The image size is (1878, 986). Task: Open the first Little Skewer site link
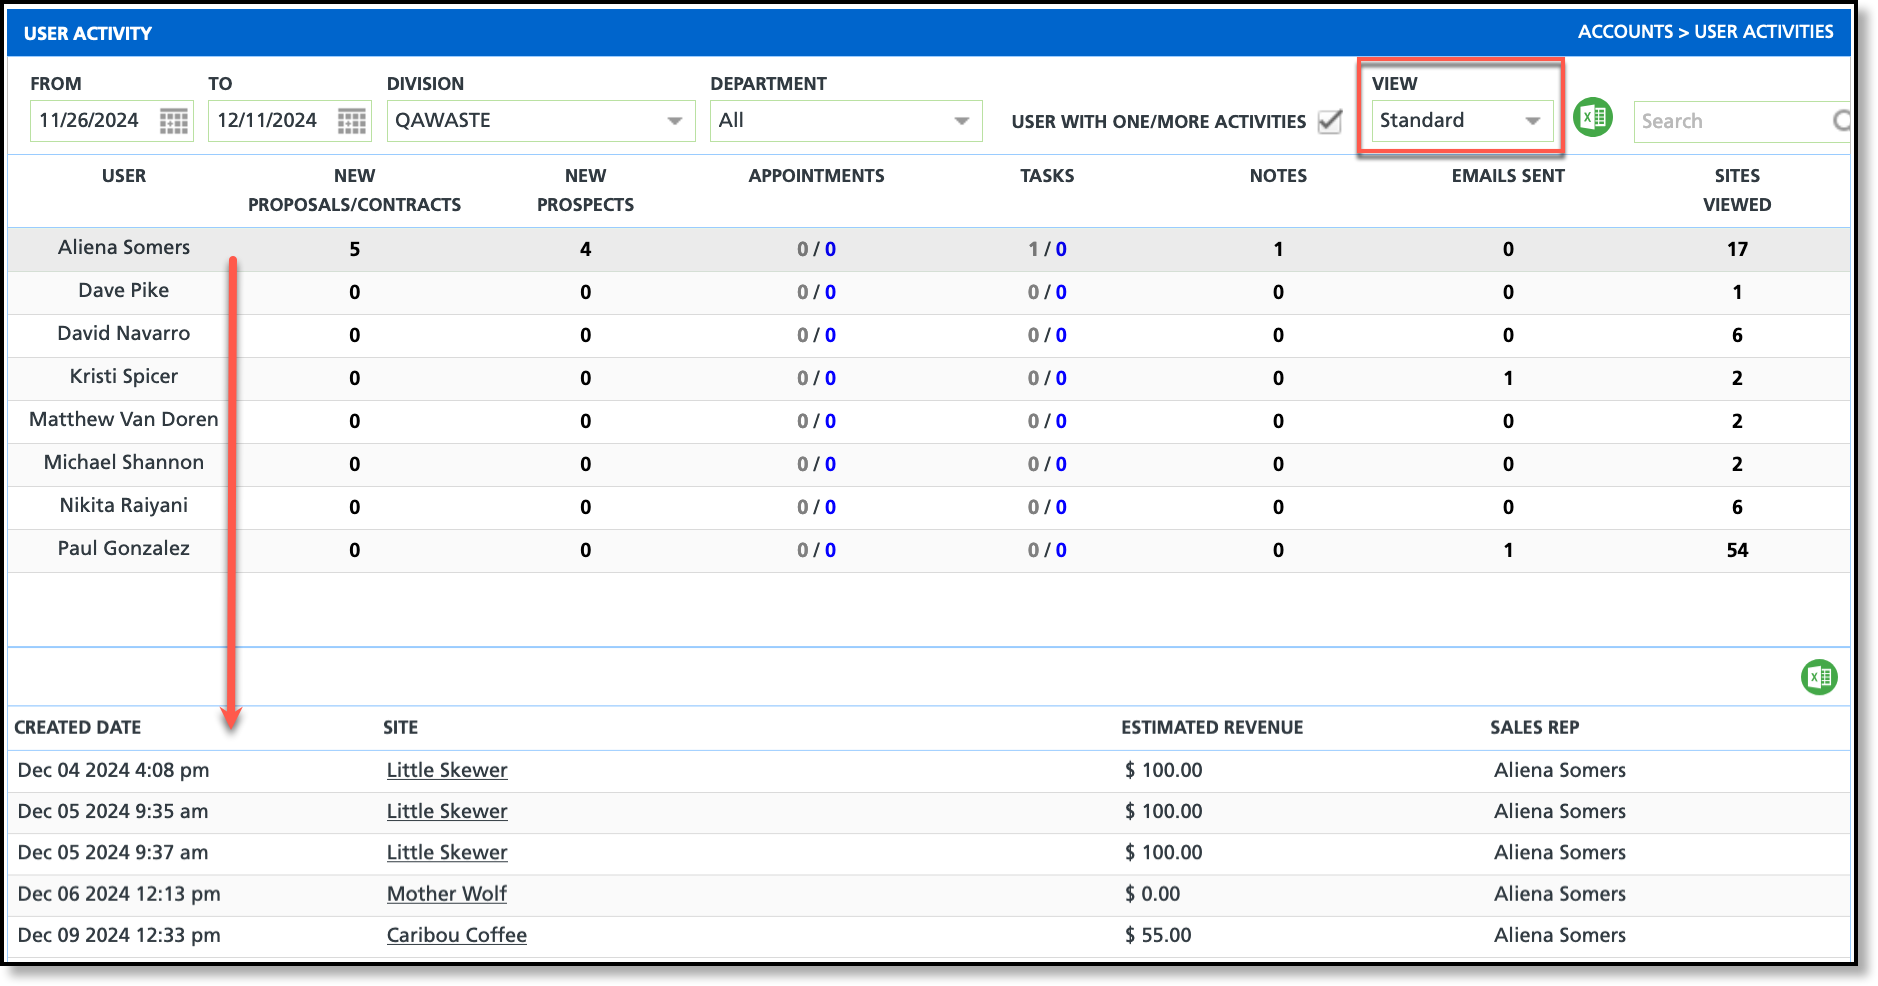click(x=446, y=770)
